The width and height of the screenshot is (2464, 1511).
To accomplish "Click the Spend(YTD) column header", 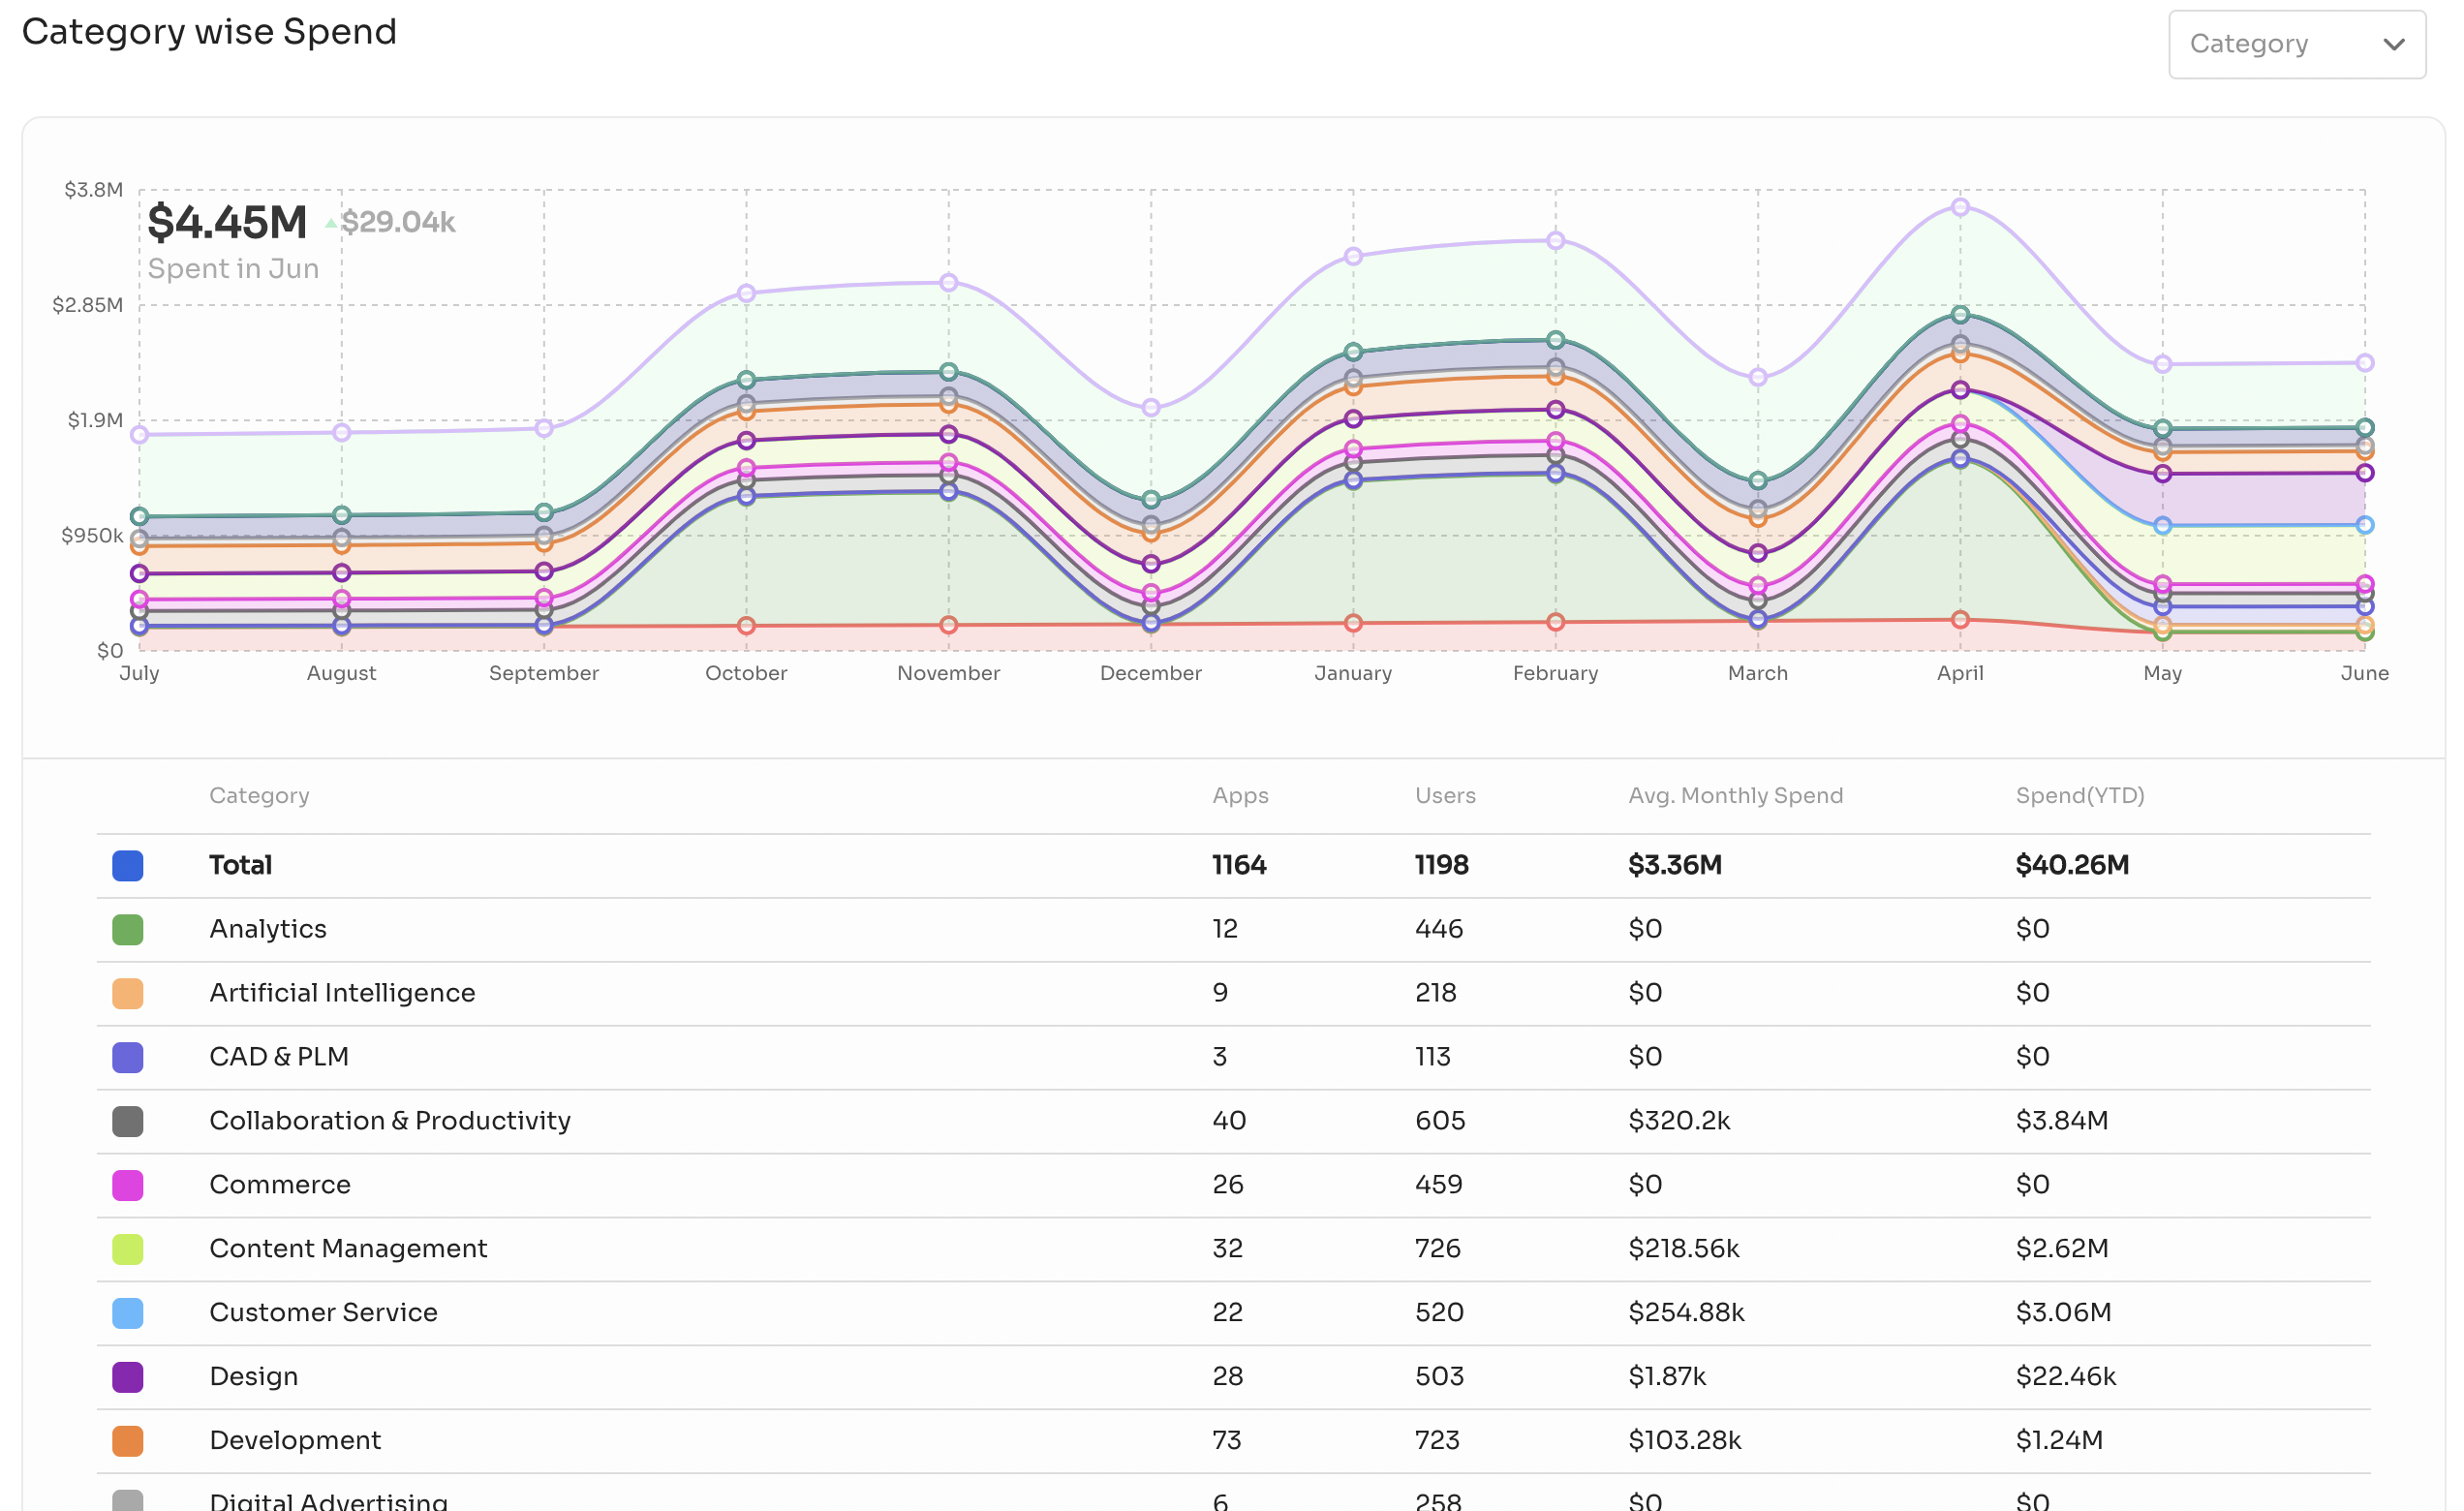I will point(2080,796).
